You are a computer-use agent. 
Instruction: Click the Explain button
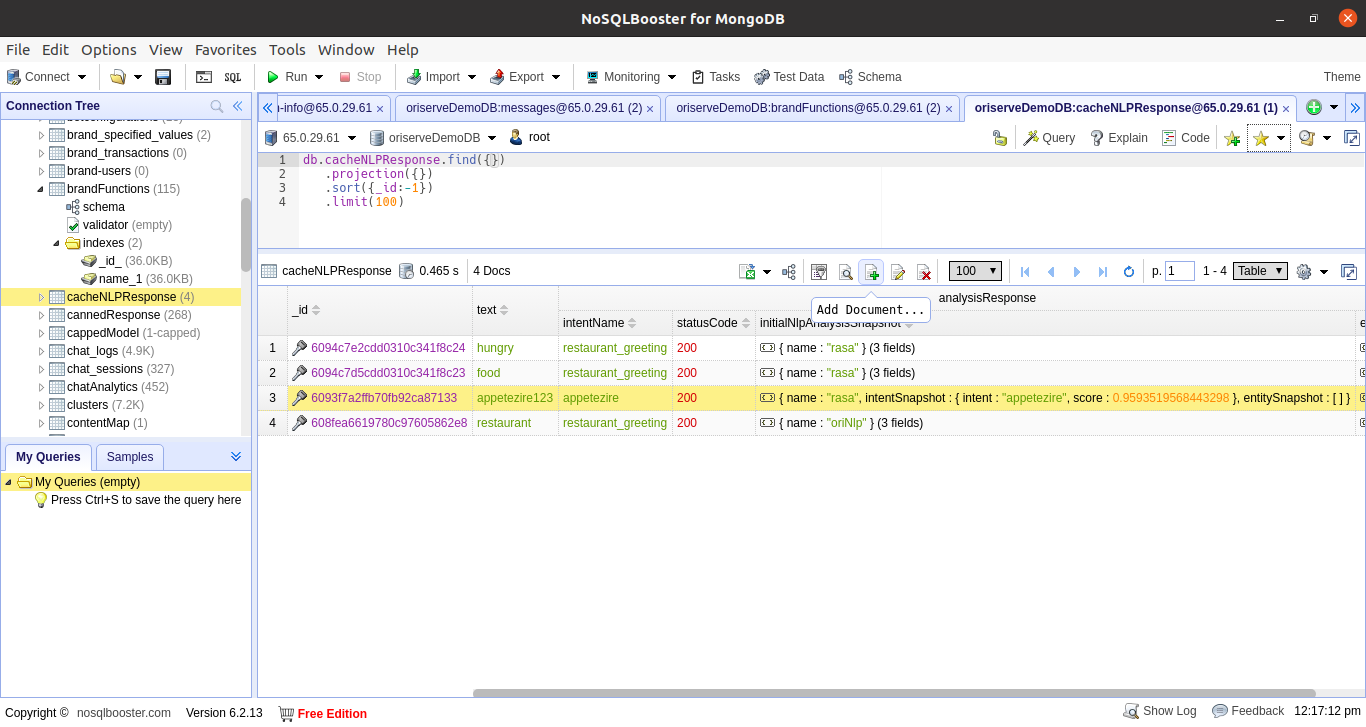tap(1119, 138)
